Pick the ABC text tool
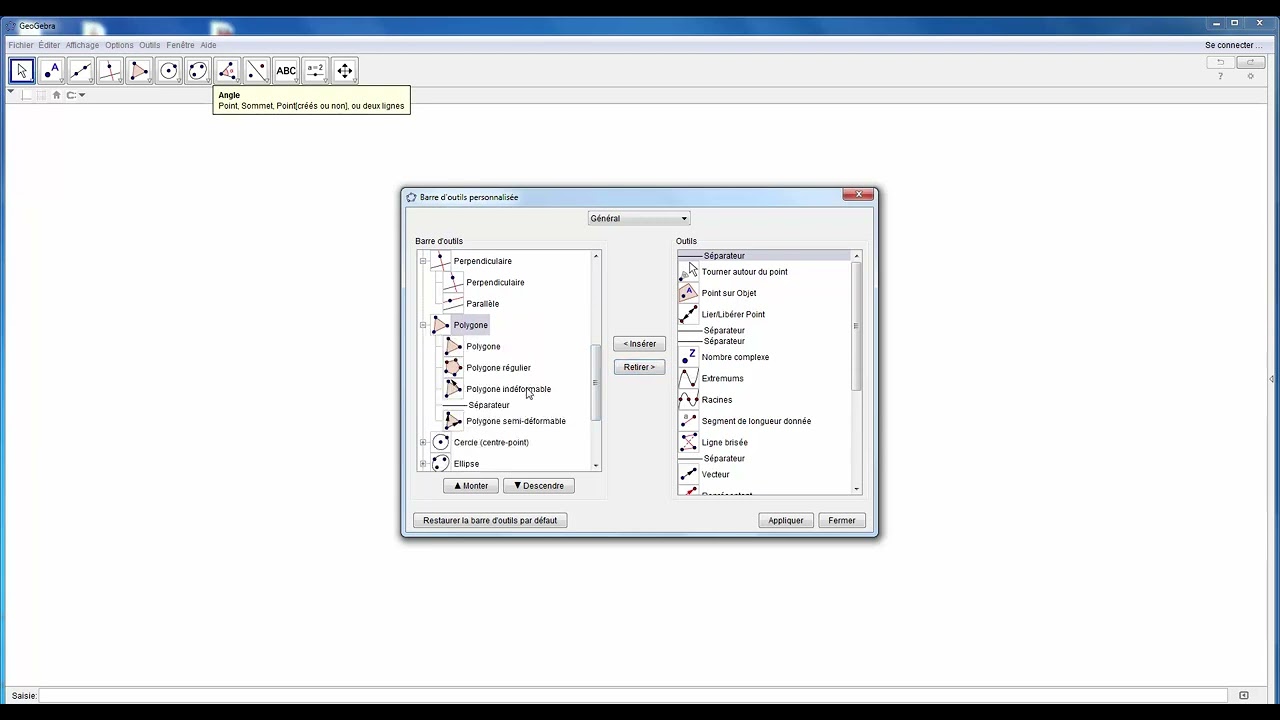1280x720 pixels. point(286,70)
